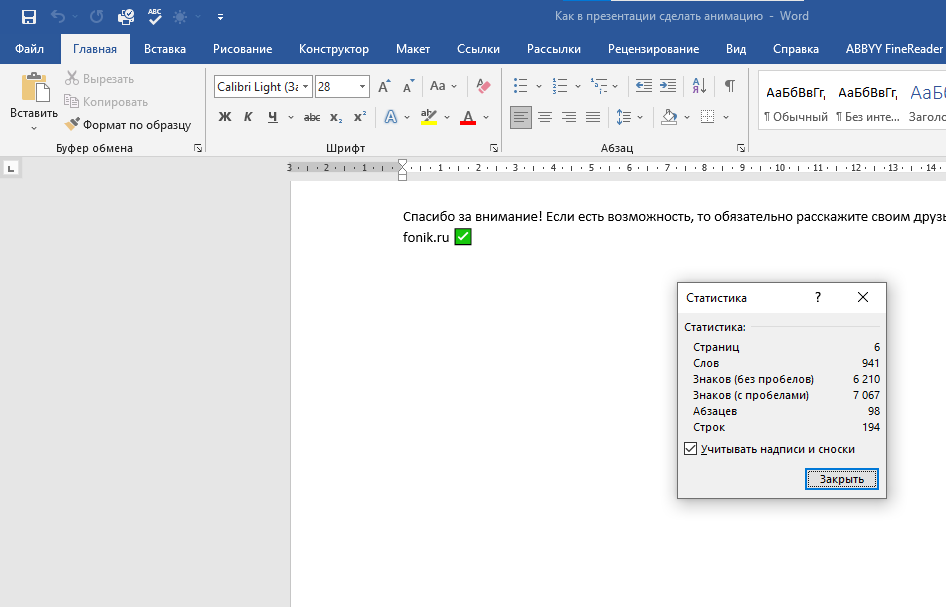
Task: Sort text with the A-Я sort icon
Action: pos(699,86)
